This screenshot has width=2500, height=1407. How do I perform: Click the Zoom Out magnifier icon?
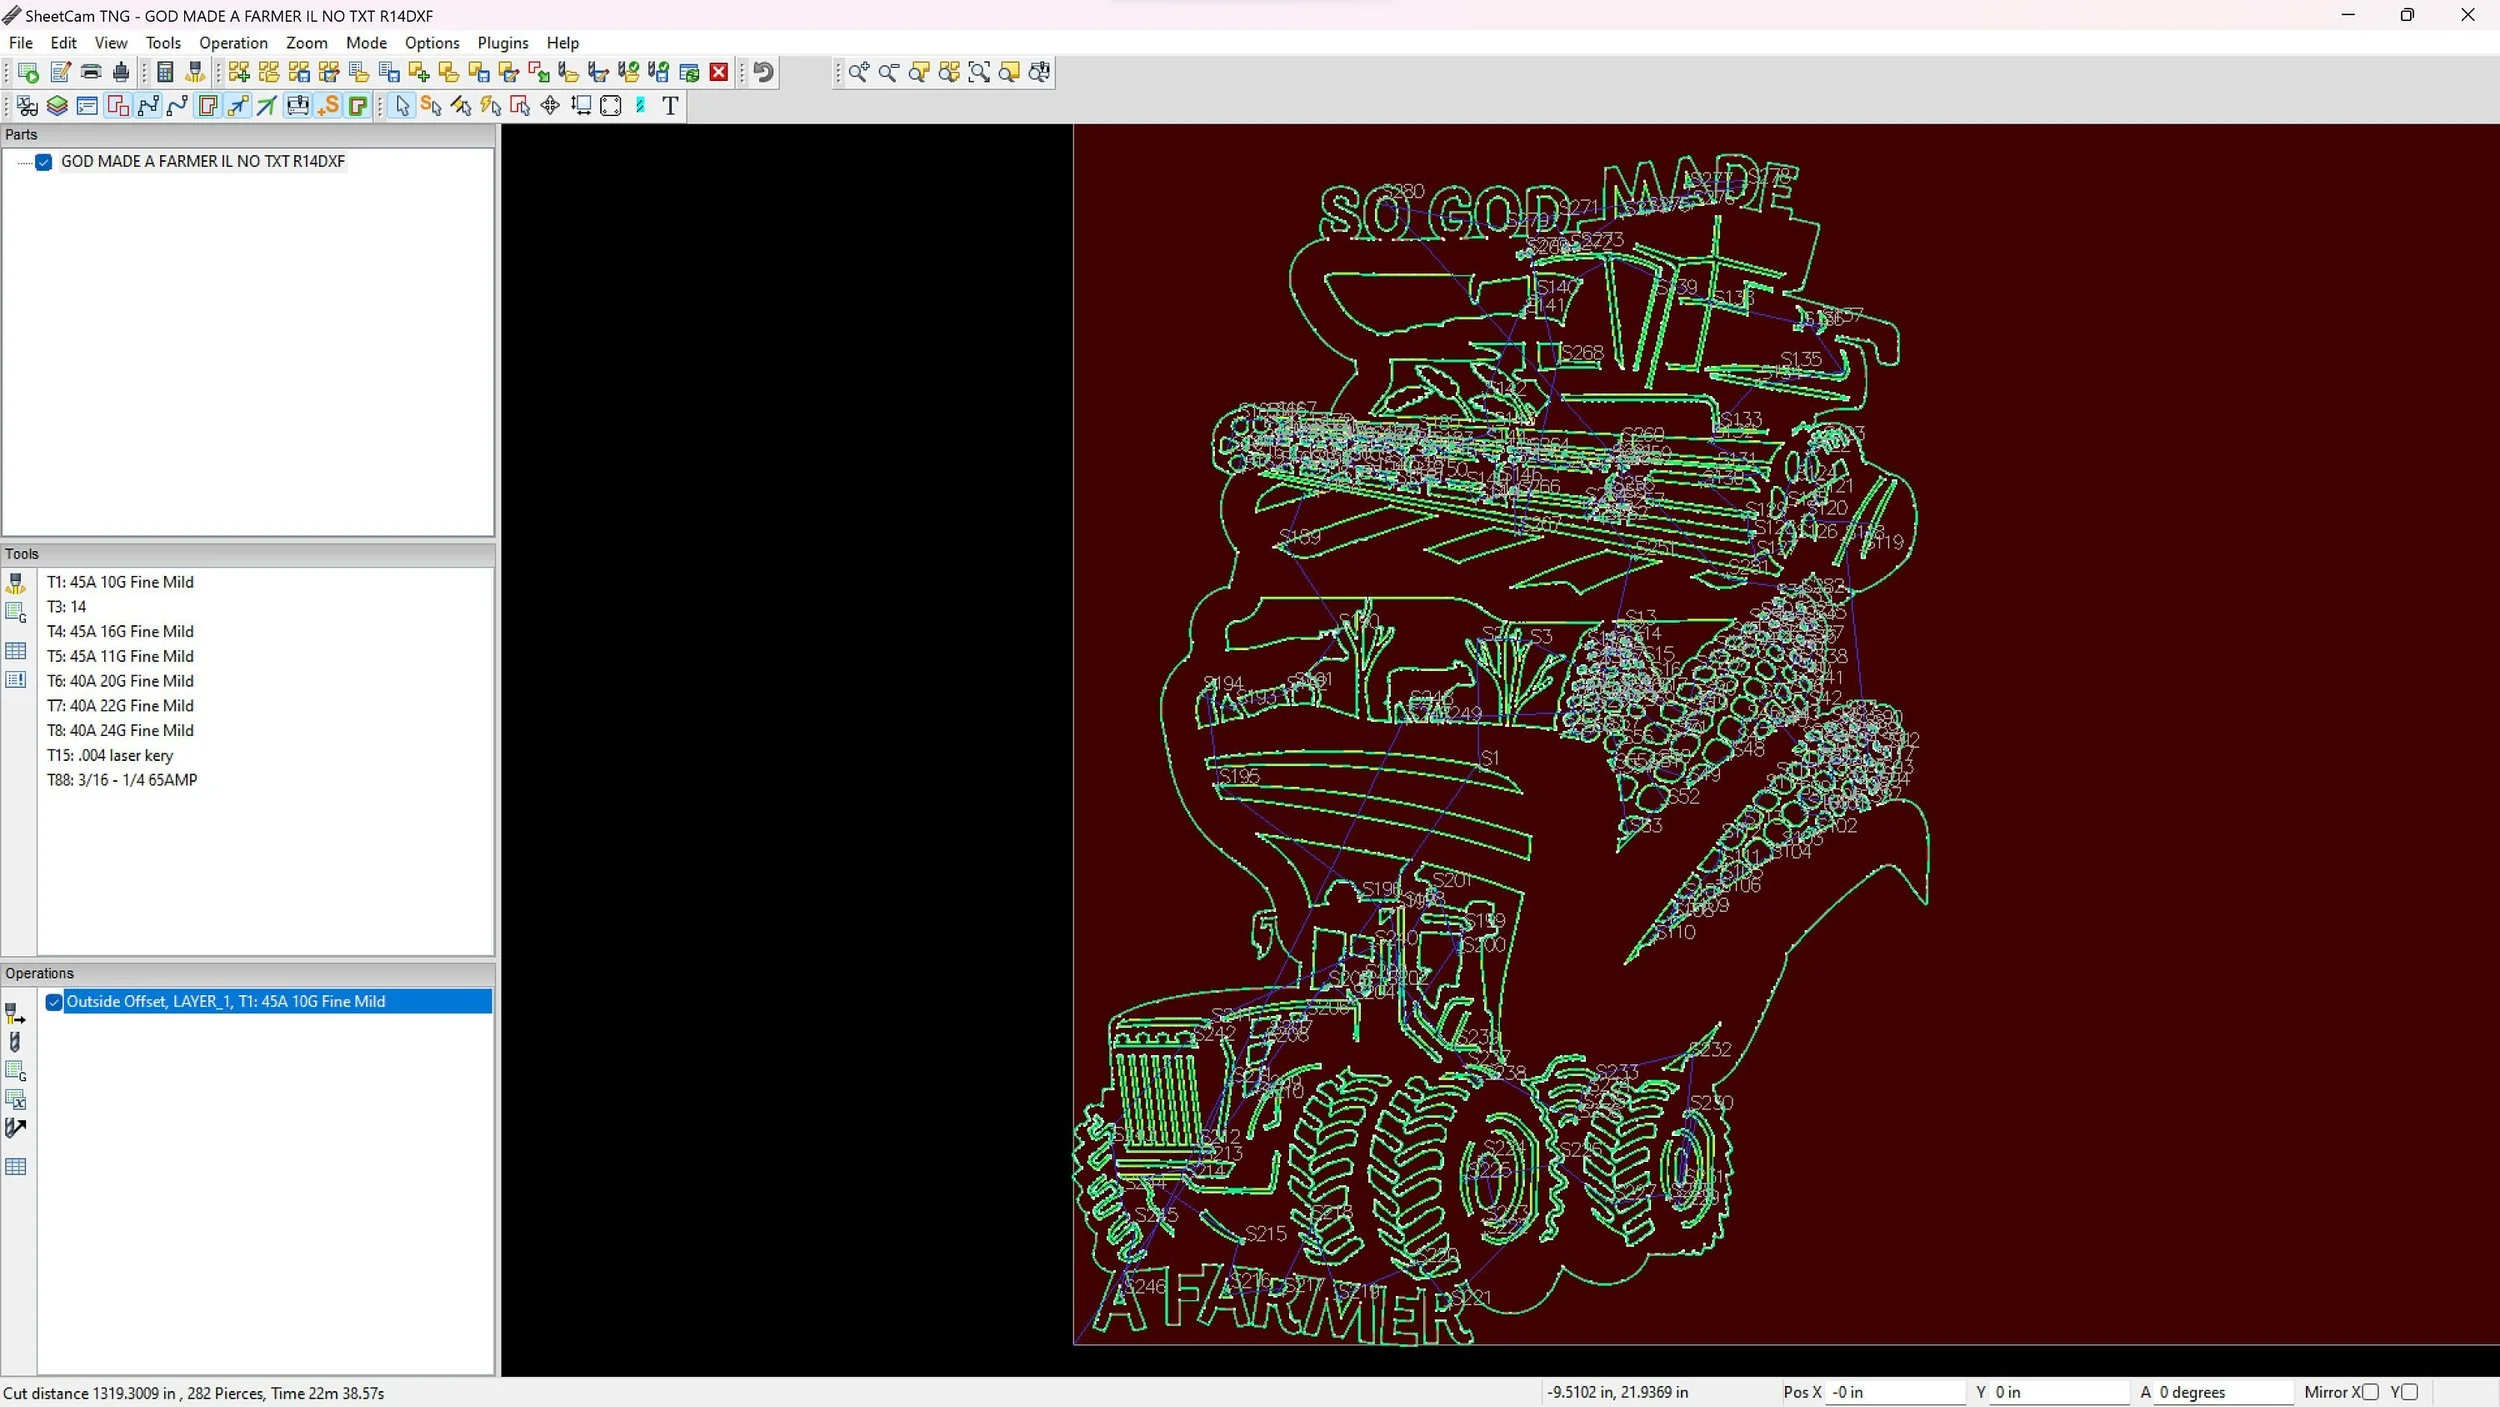click(x=888, y=72)
